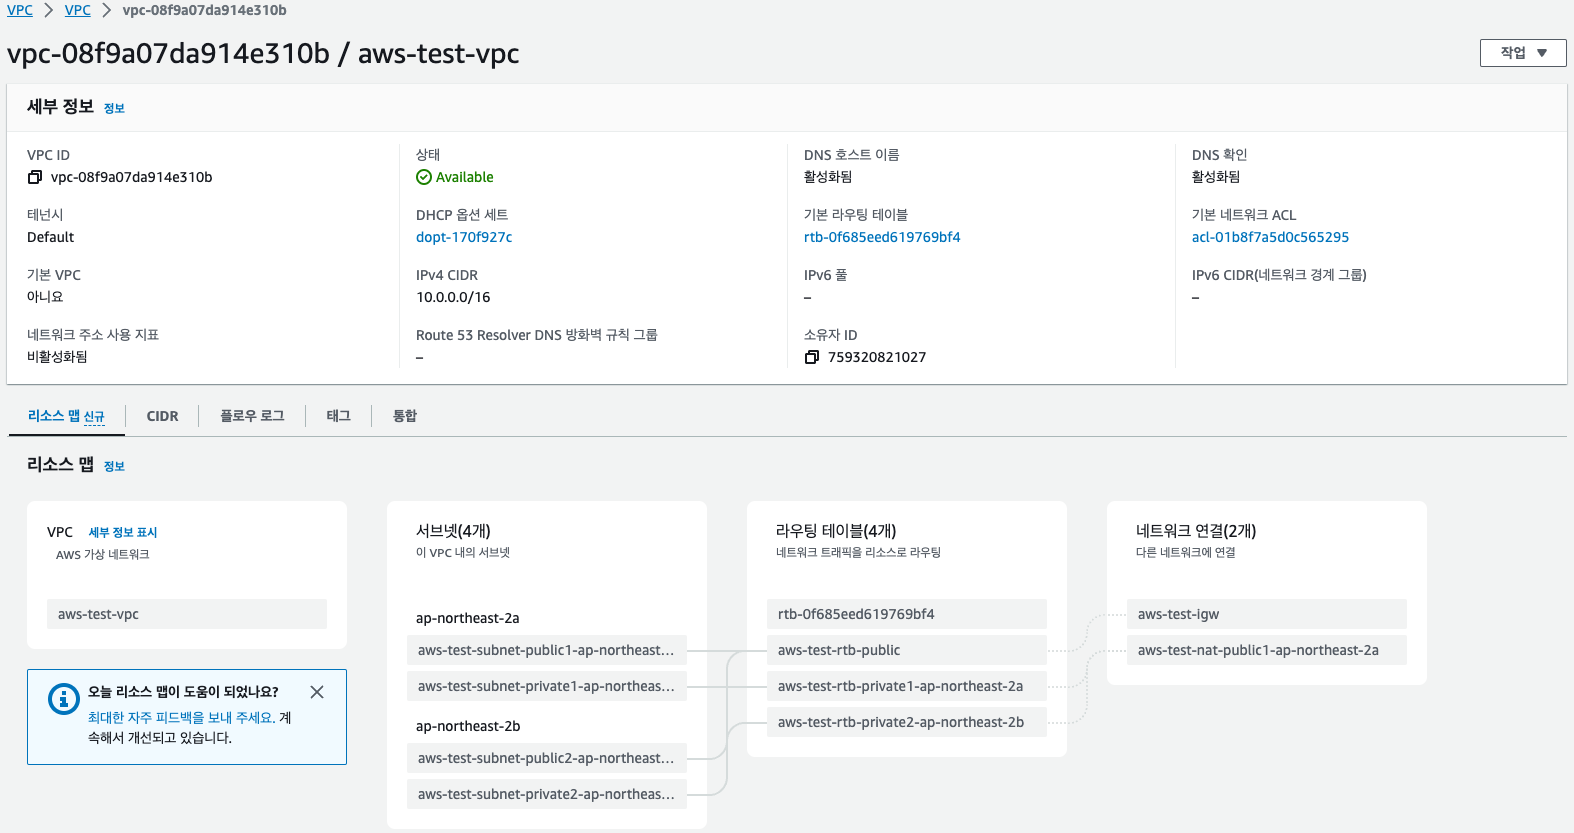Copy the owner ID 759320821027

click(812, 358)
